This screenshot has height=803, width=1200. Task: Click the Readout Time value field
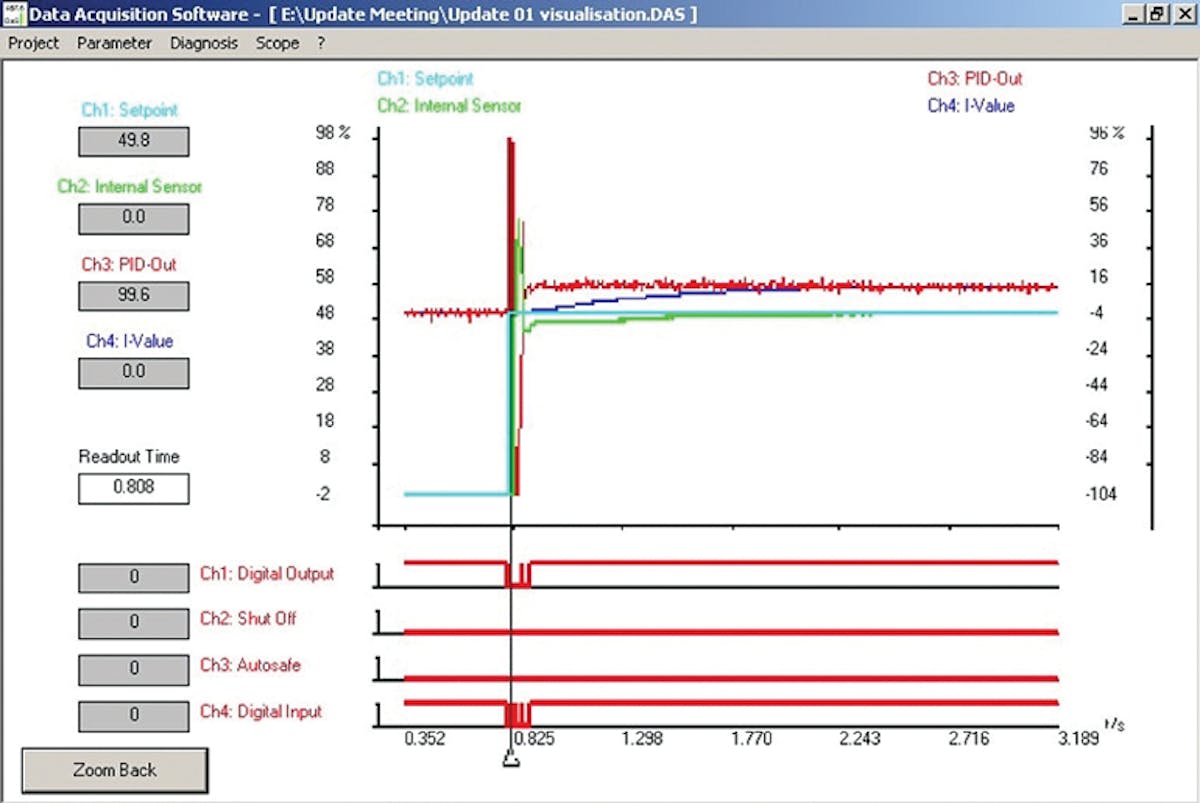[x=133, y=489]
